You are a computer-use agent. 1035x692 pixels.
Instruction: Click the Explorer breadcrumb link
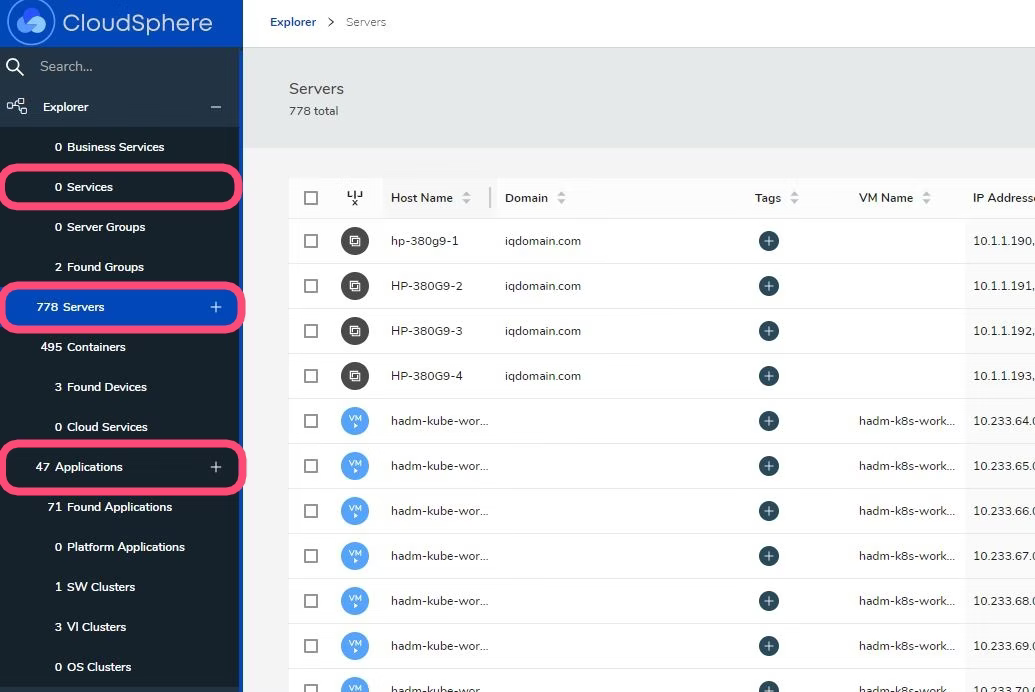click(292, 21)
